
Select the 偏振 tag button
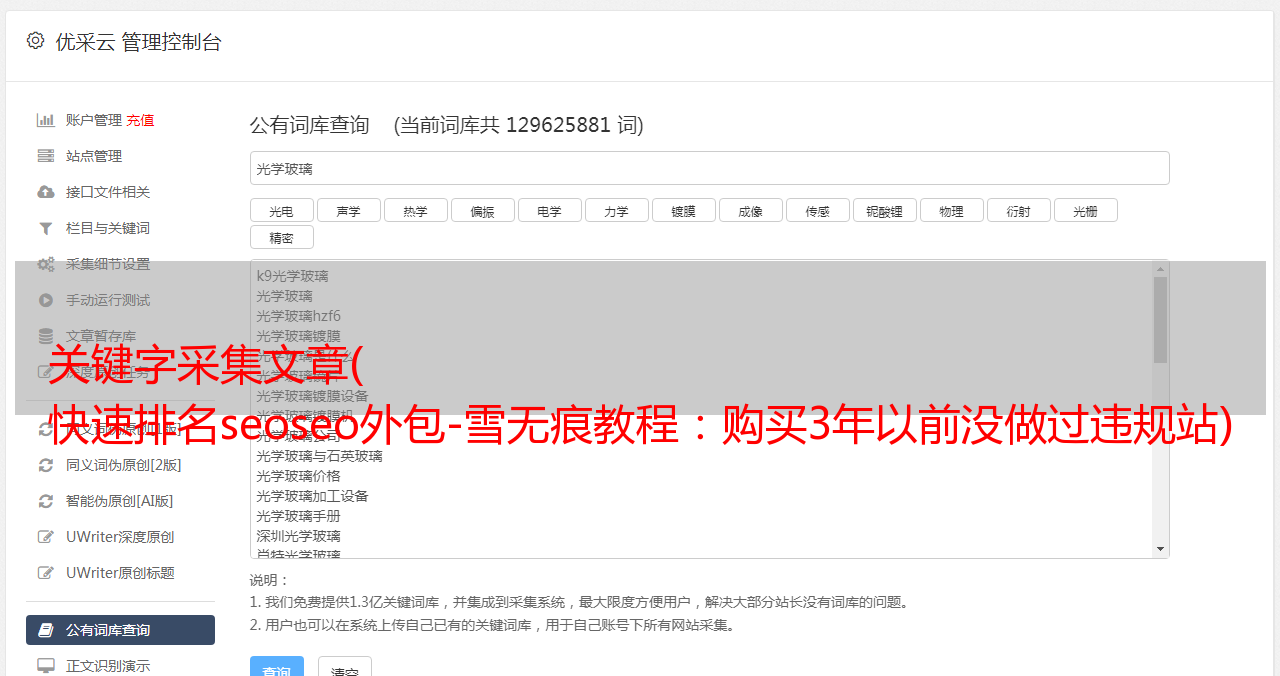click(483, 210)
